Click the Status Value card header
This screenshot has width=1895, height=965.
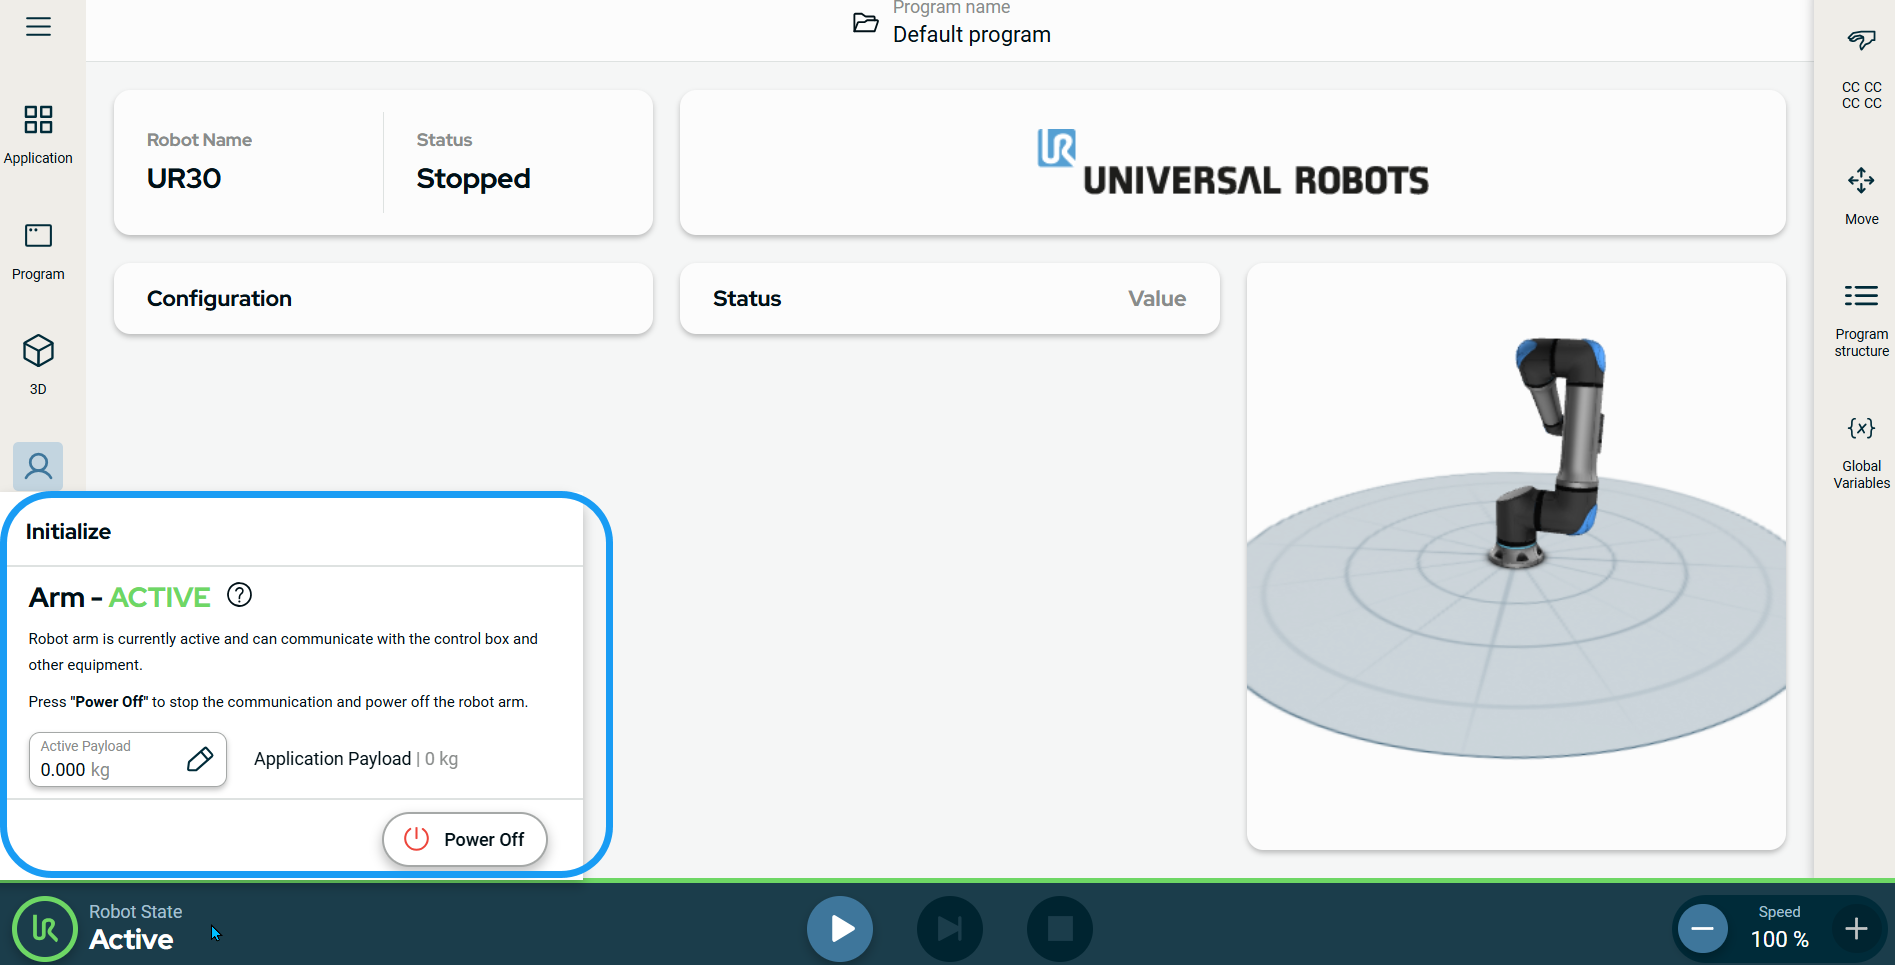click(949, 298)
